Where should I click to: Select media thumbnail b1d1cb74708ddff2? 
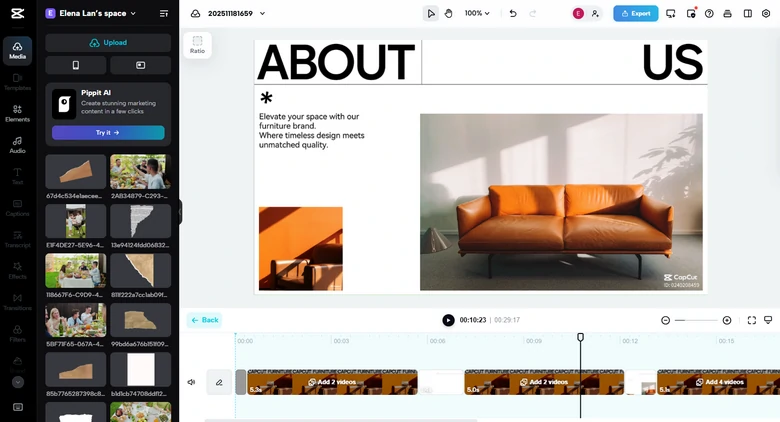[x=141, y=370]
